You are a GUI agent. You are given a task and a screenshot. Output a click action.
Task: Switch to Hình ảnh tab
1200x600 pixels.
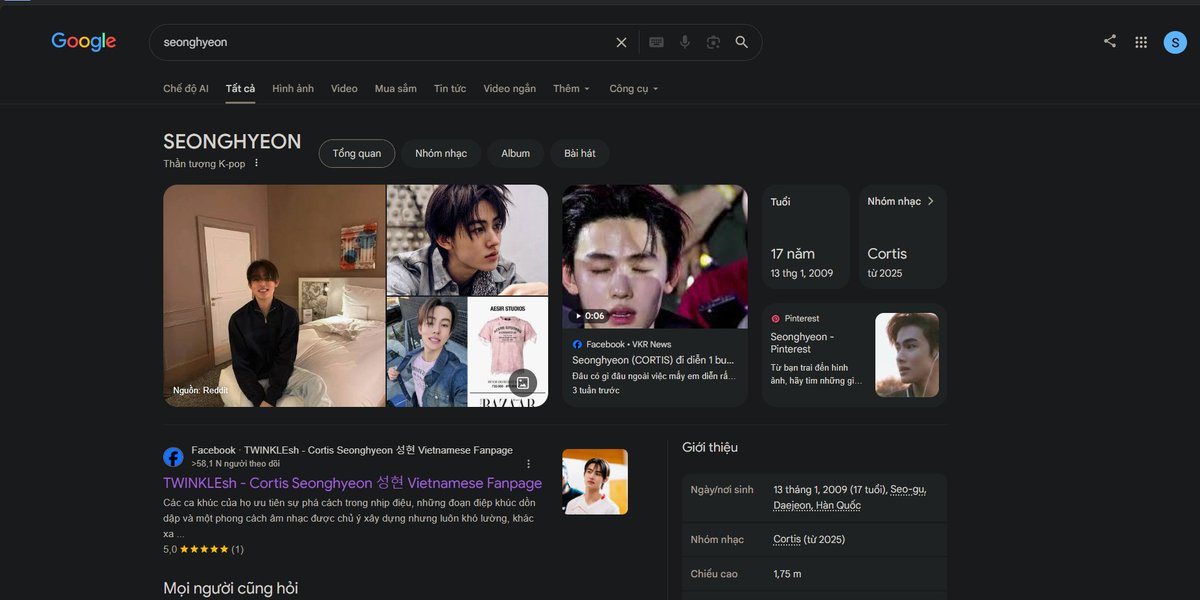[x=293, y=88]
